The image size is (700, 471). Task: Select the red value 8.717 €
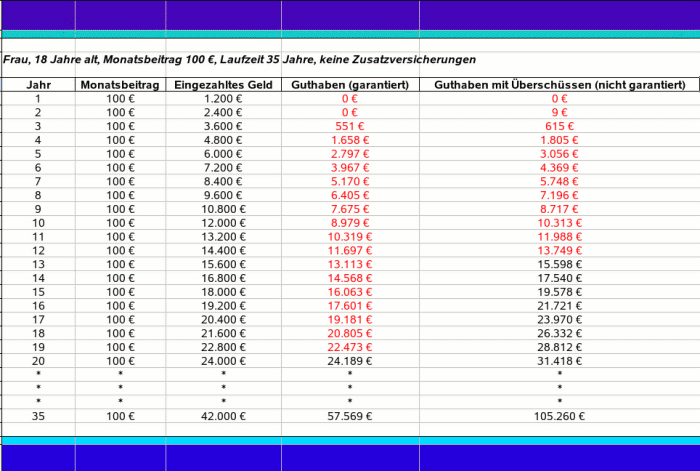(x=559, y=209)
